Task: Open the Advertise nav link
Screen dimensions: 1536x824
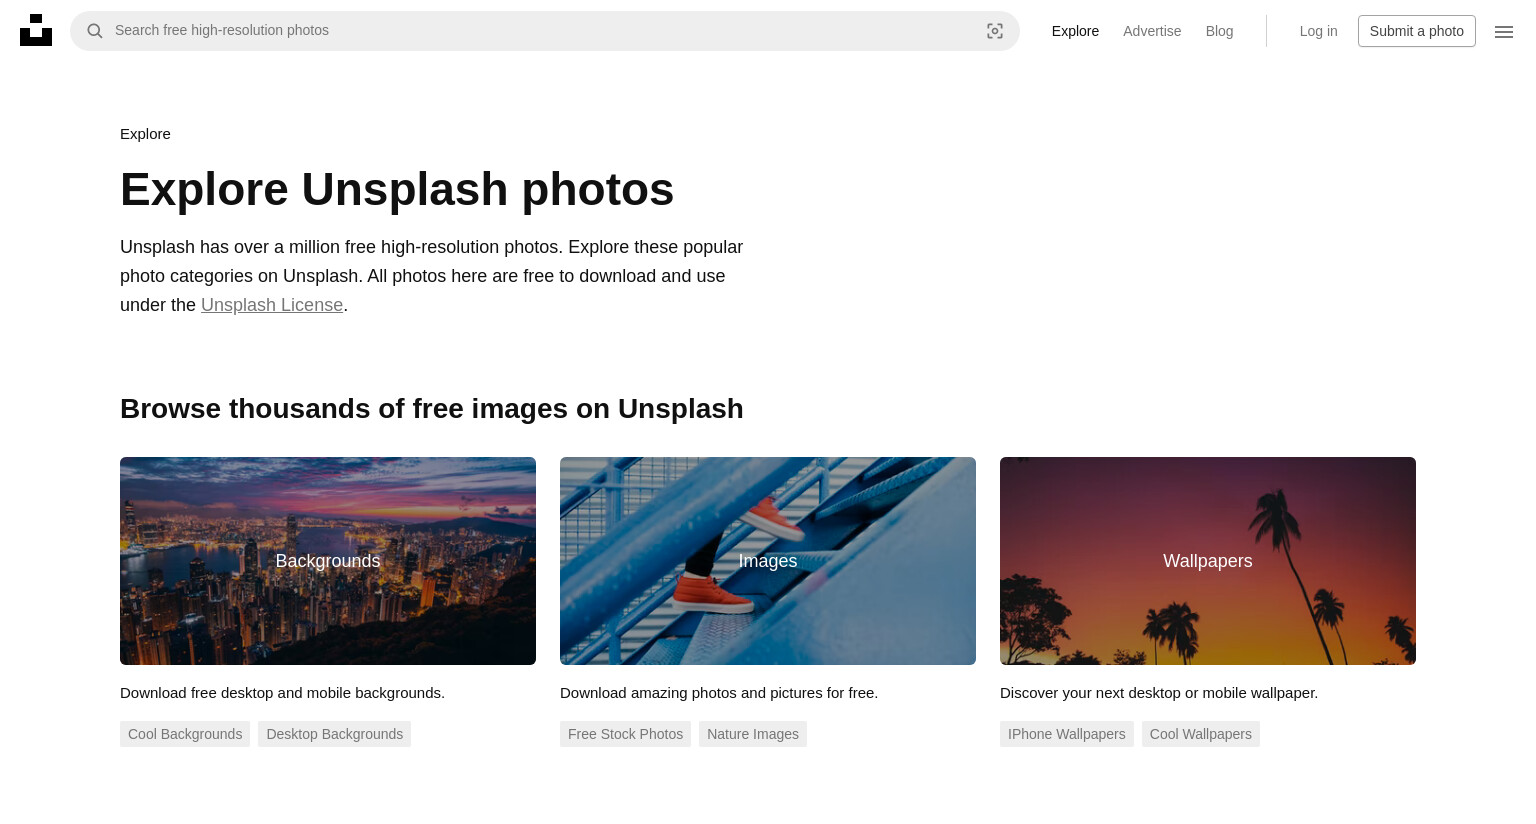Action: click(1152, 31)
